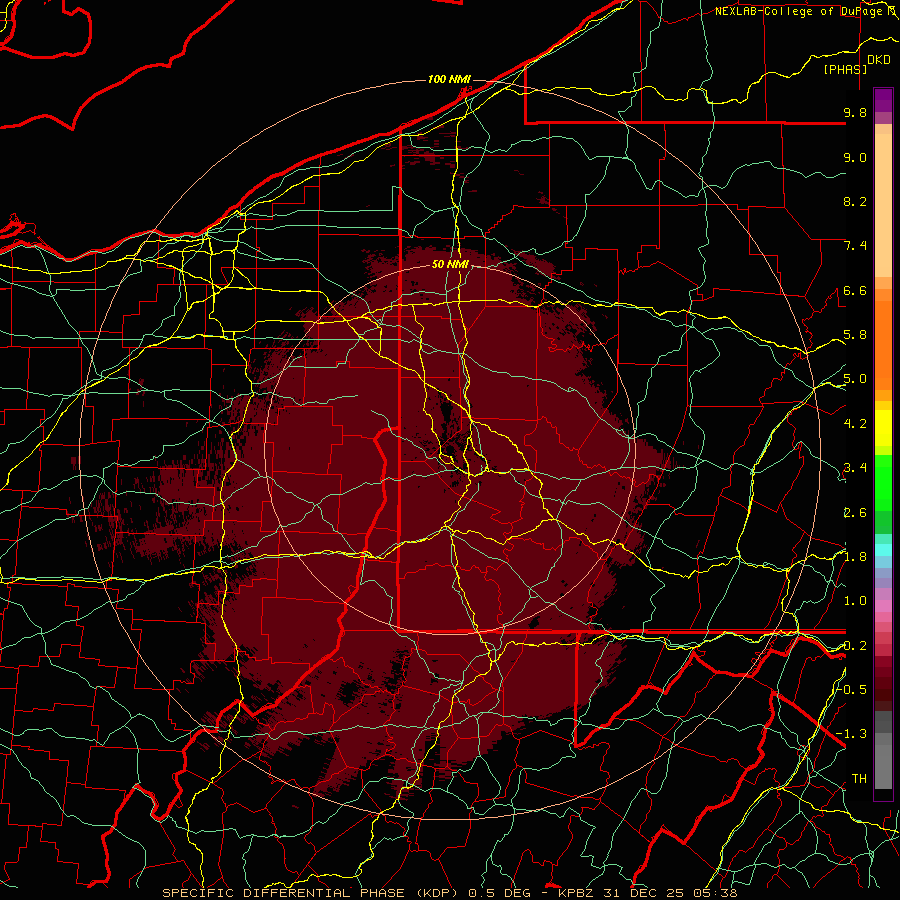Click the 50 NMI range ring label
900x900 pixels.
[451, 265]
